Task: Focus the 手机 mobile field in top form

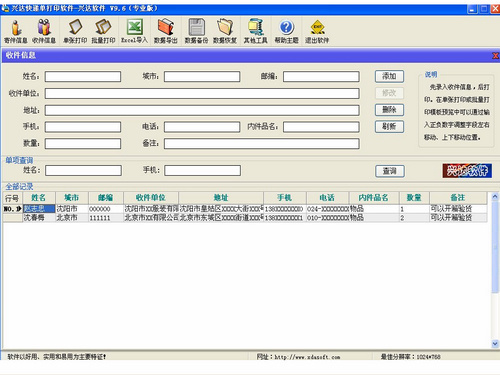Action: pos(83,127)
